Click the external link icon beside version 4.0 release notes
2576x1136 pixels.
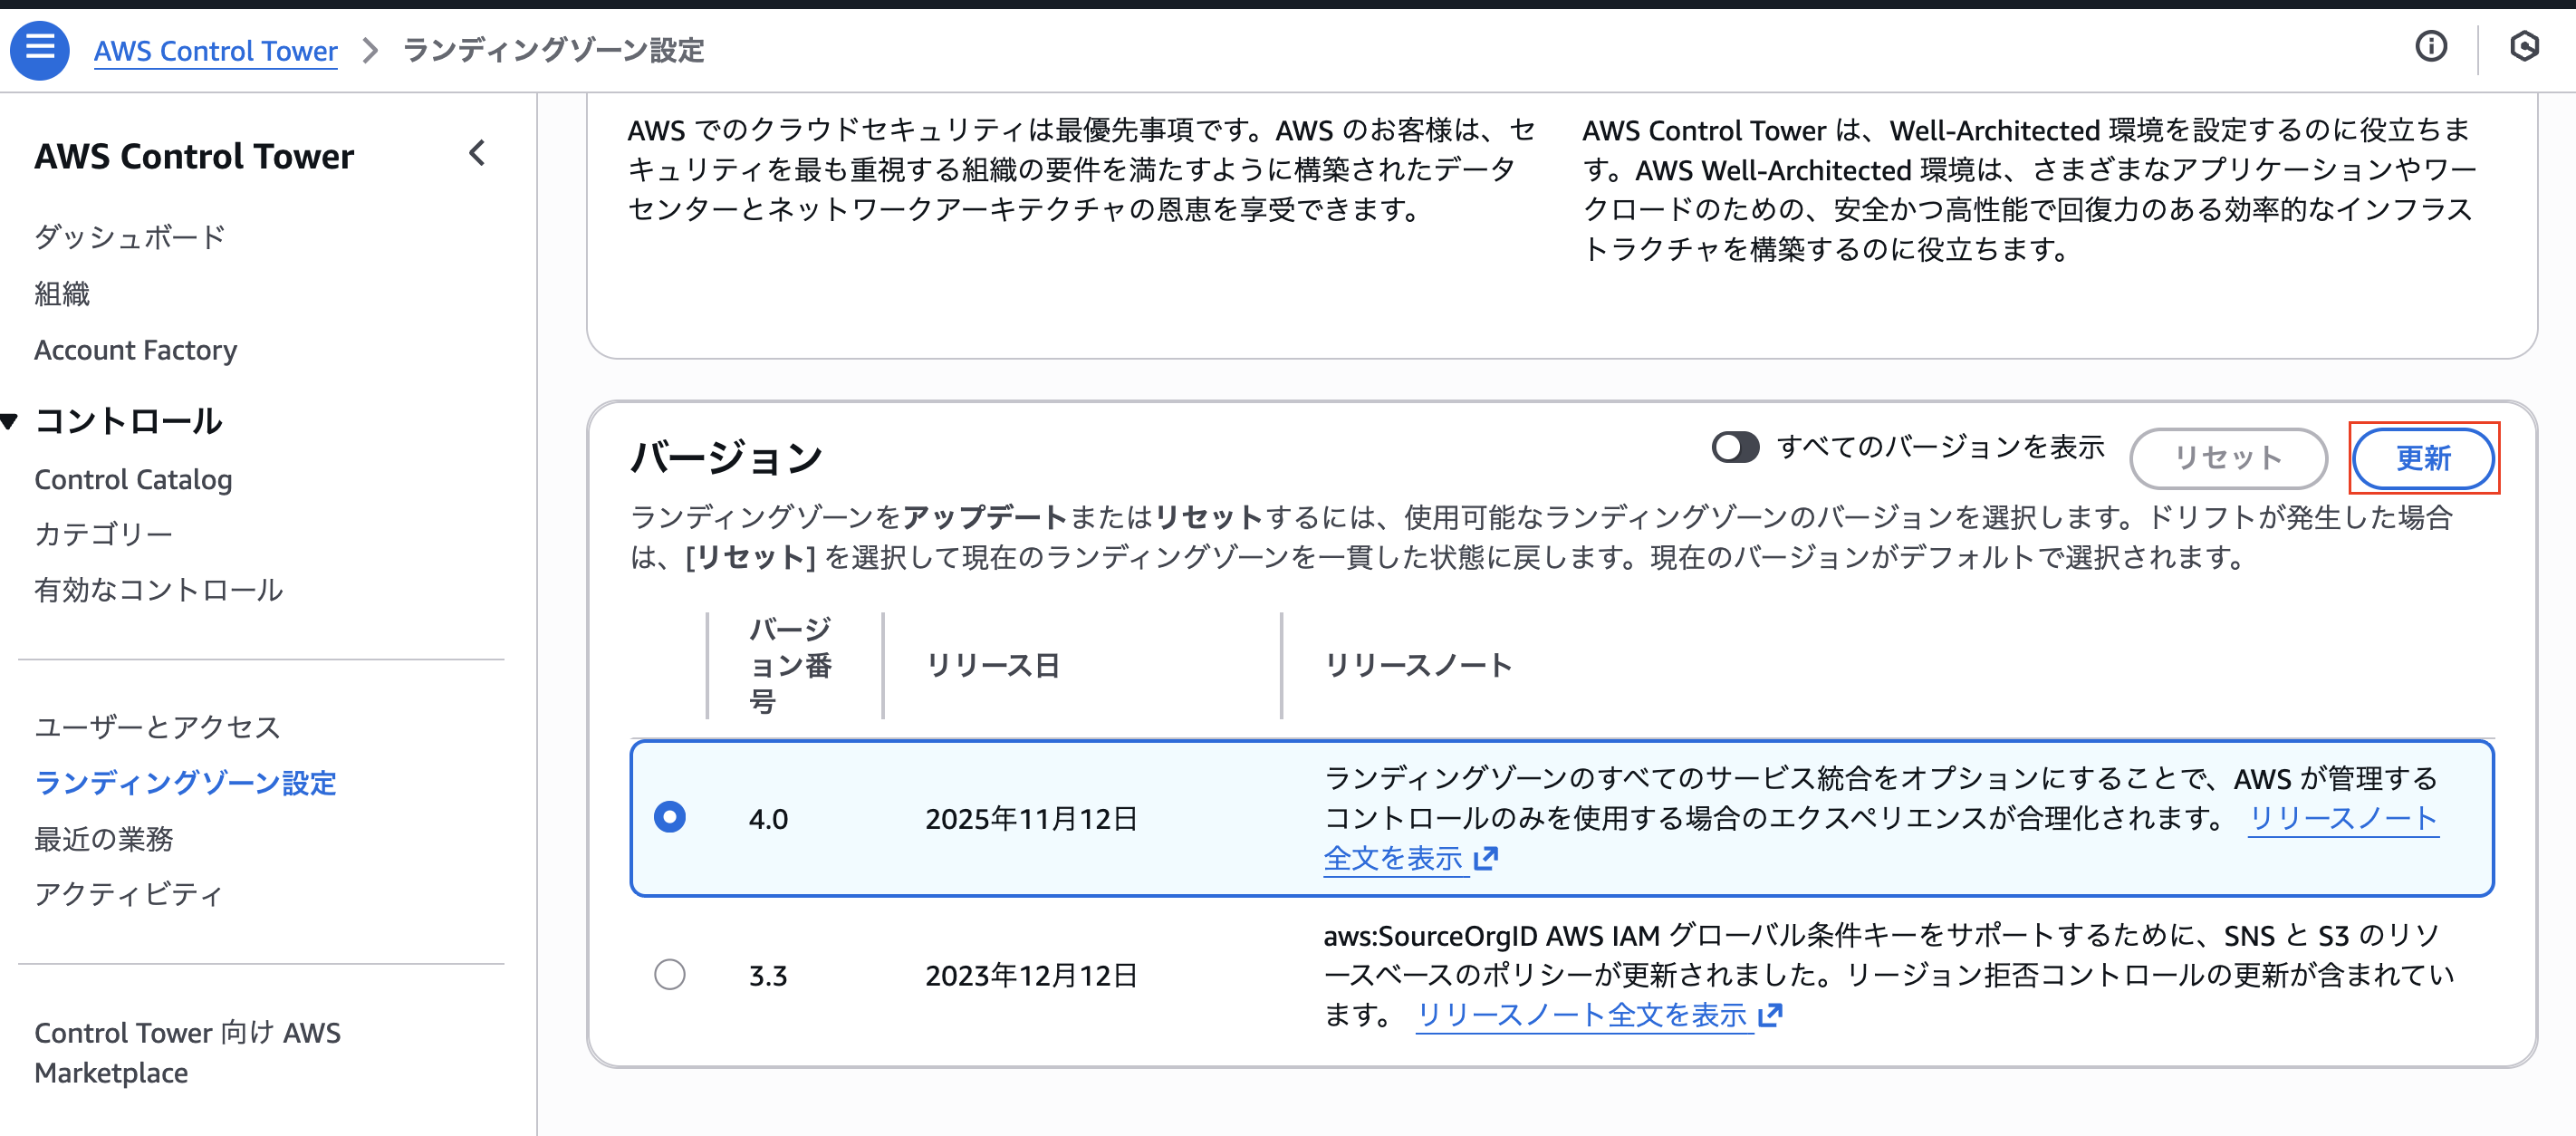(1487, 860)
